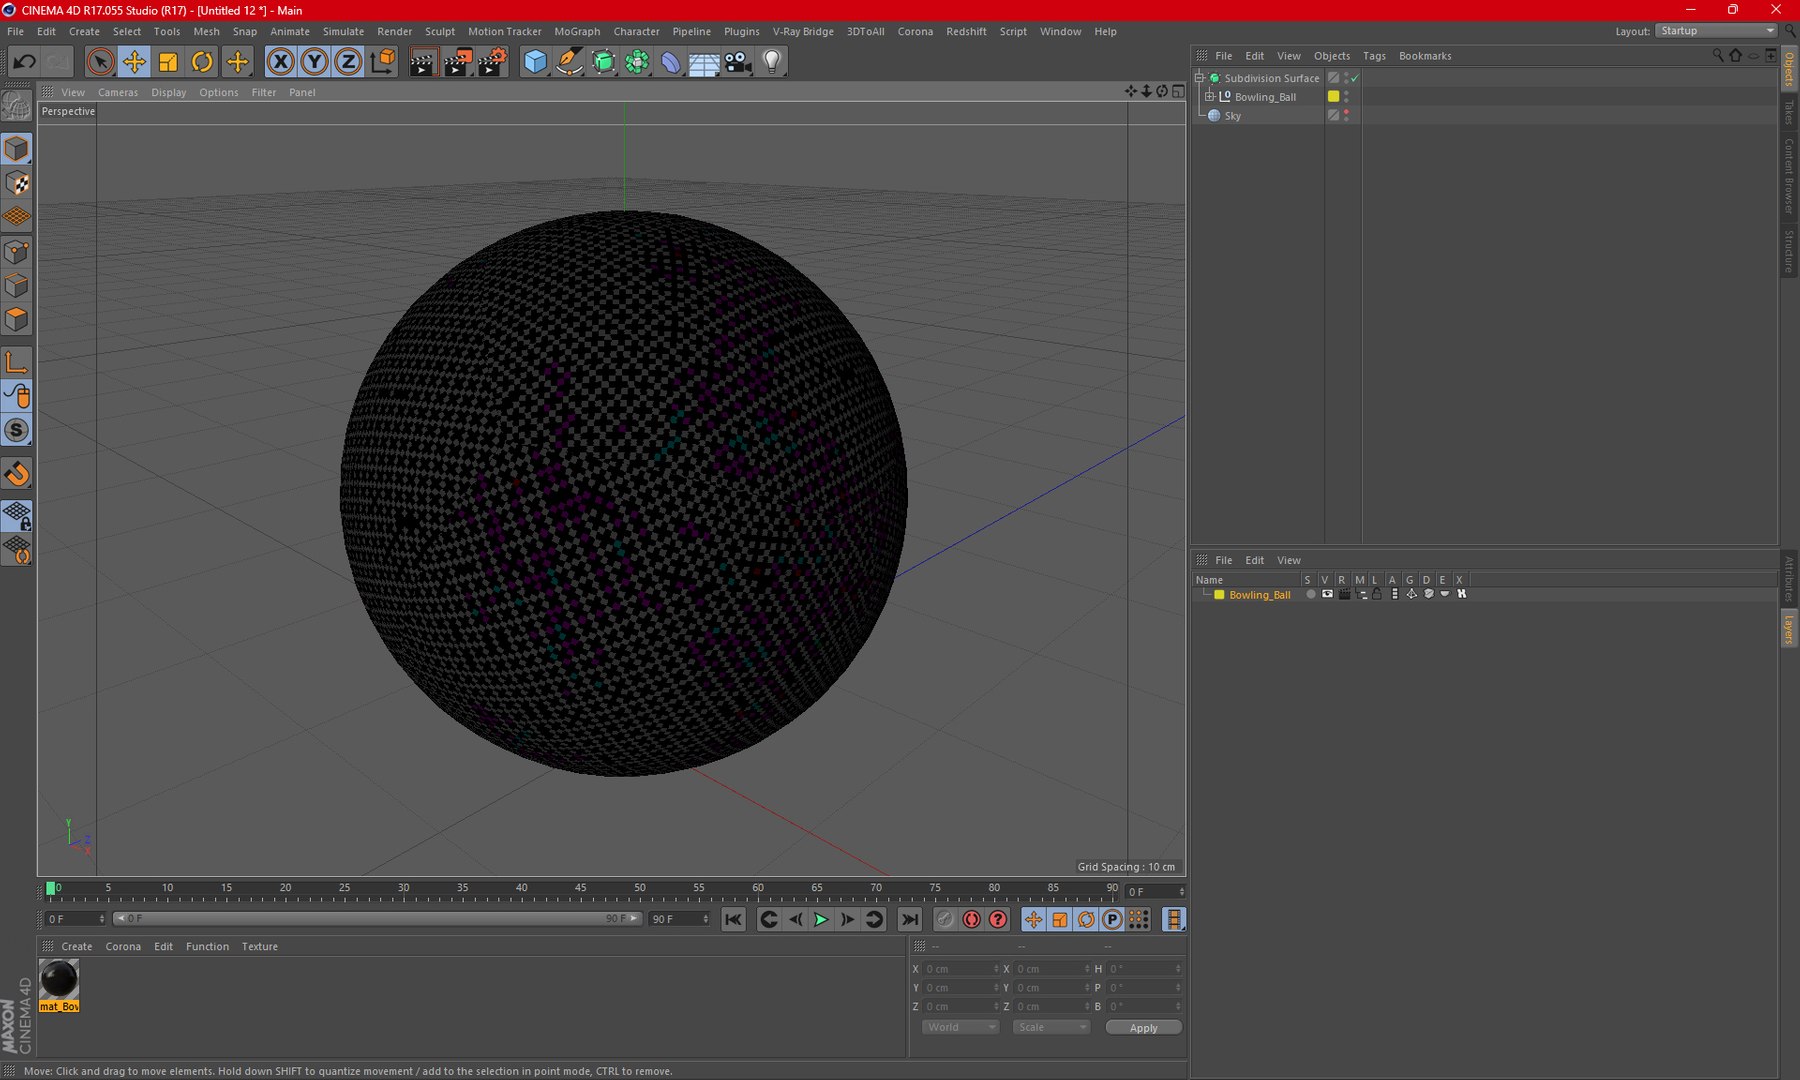Select Points mode in left sidebar

[x=17, y=252]
